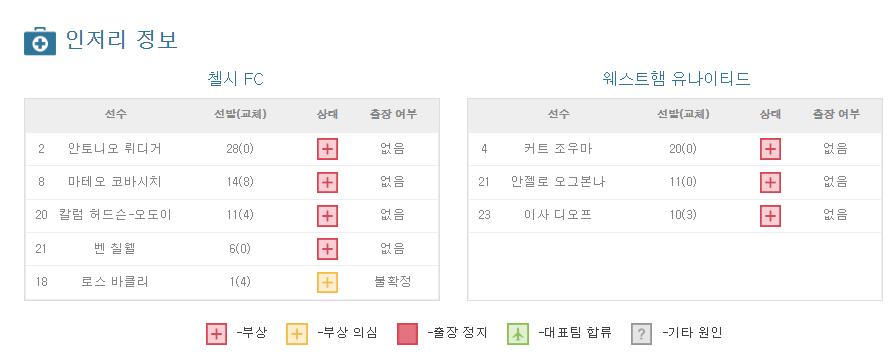Image resolution: width=895 pixels, height=360 pixels.
Task: Click the gray question mark 기타 원인 icon
Action: (642, 334)
